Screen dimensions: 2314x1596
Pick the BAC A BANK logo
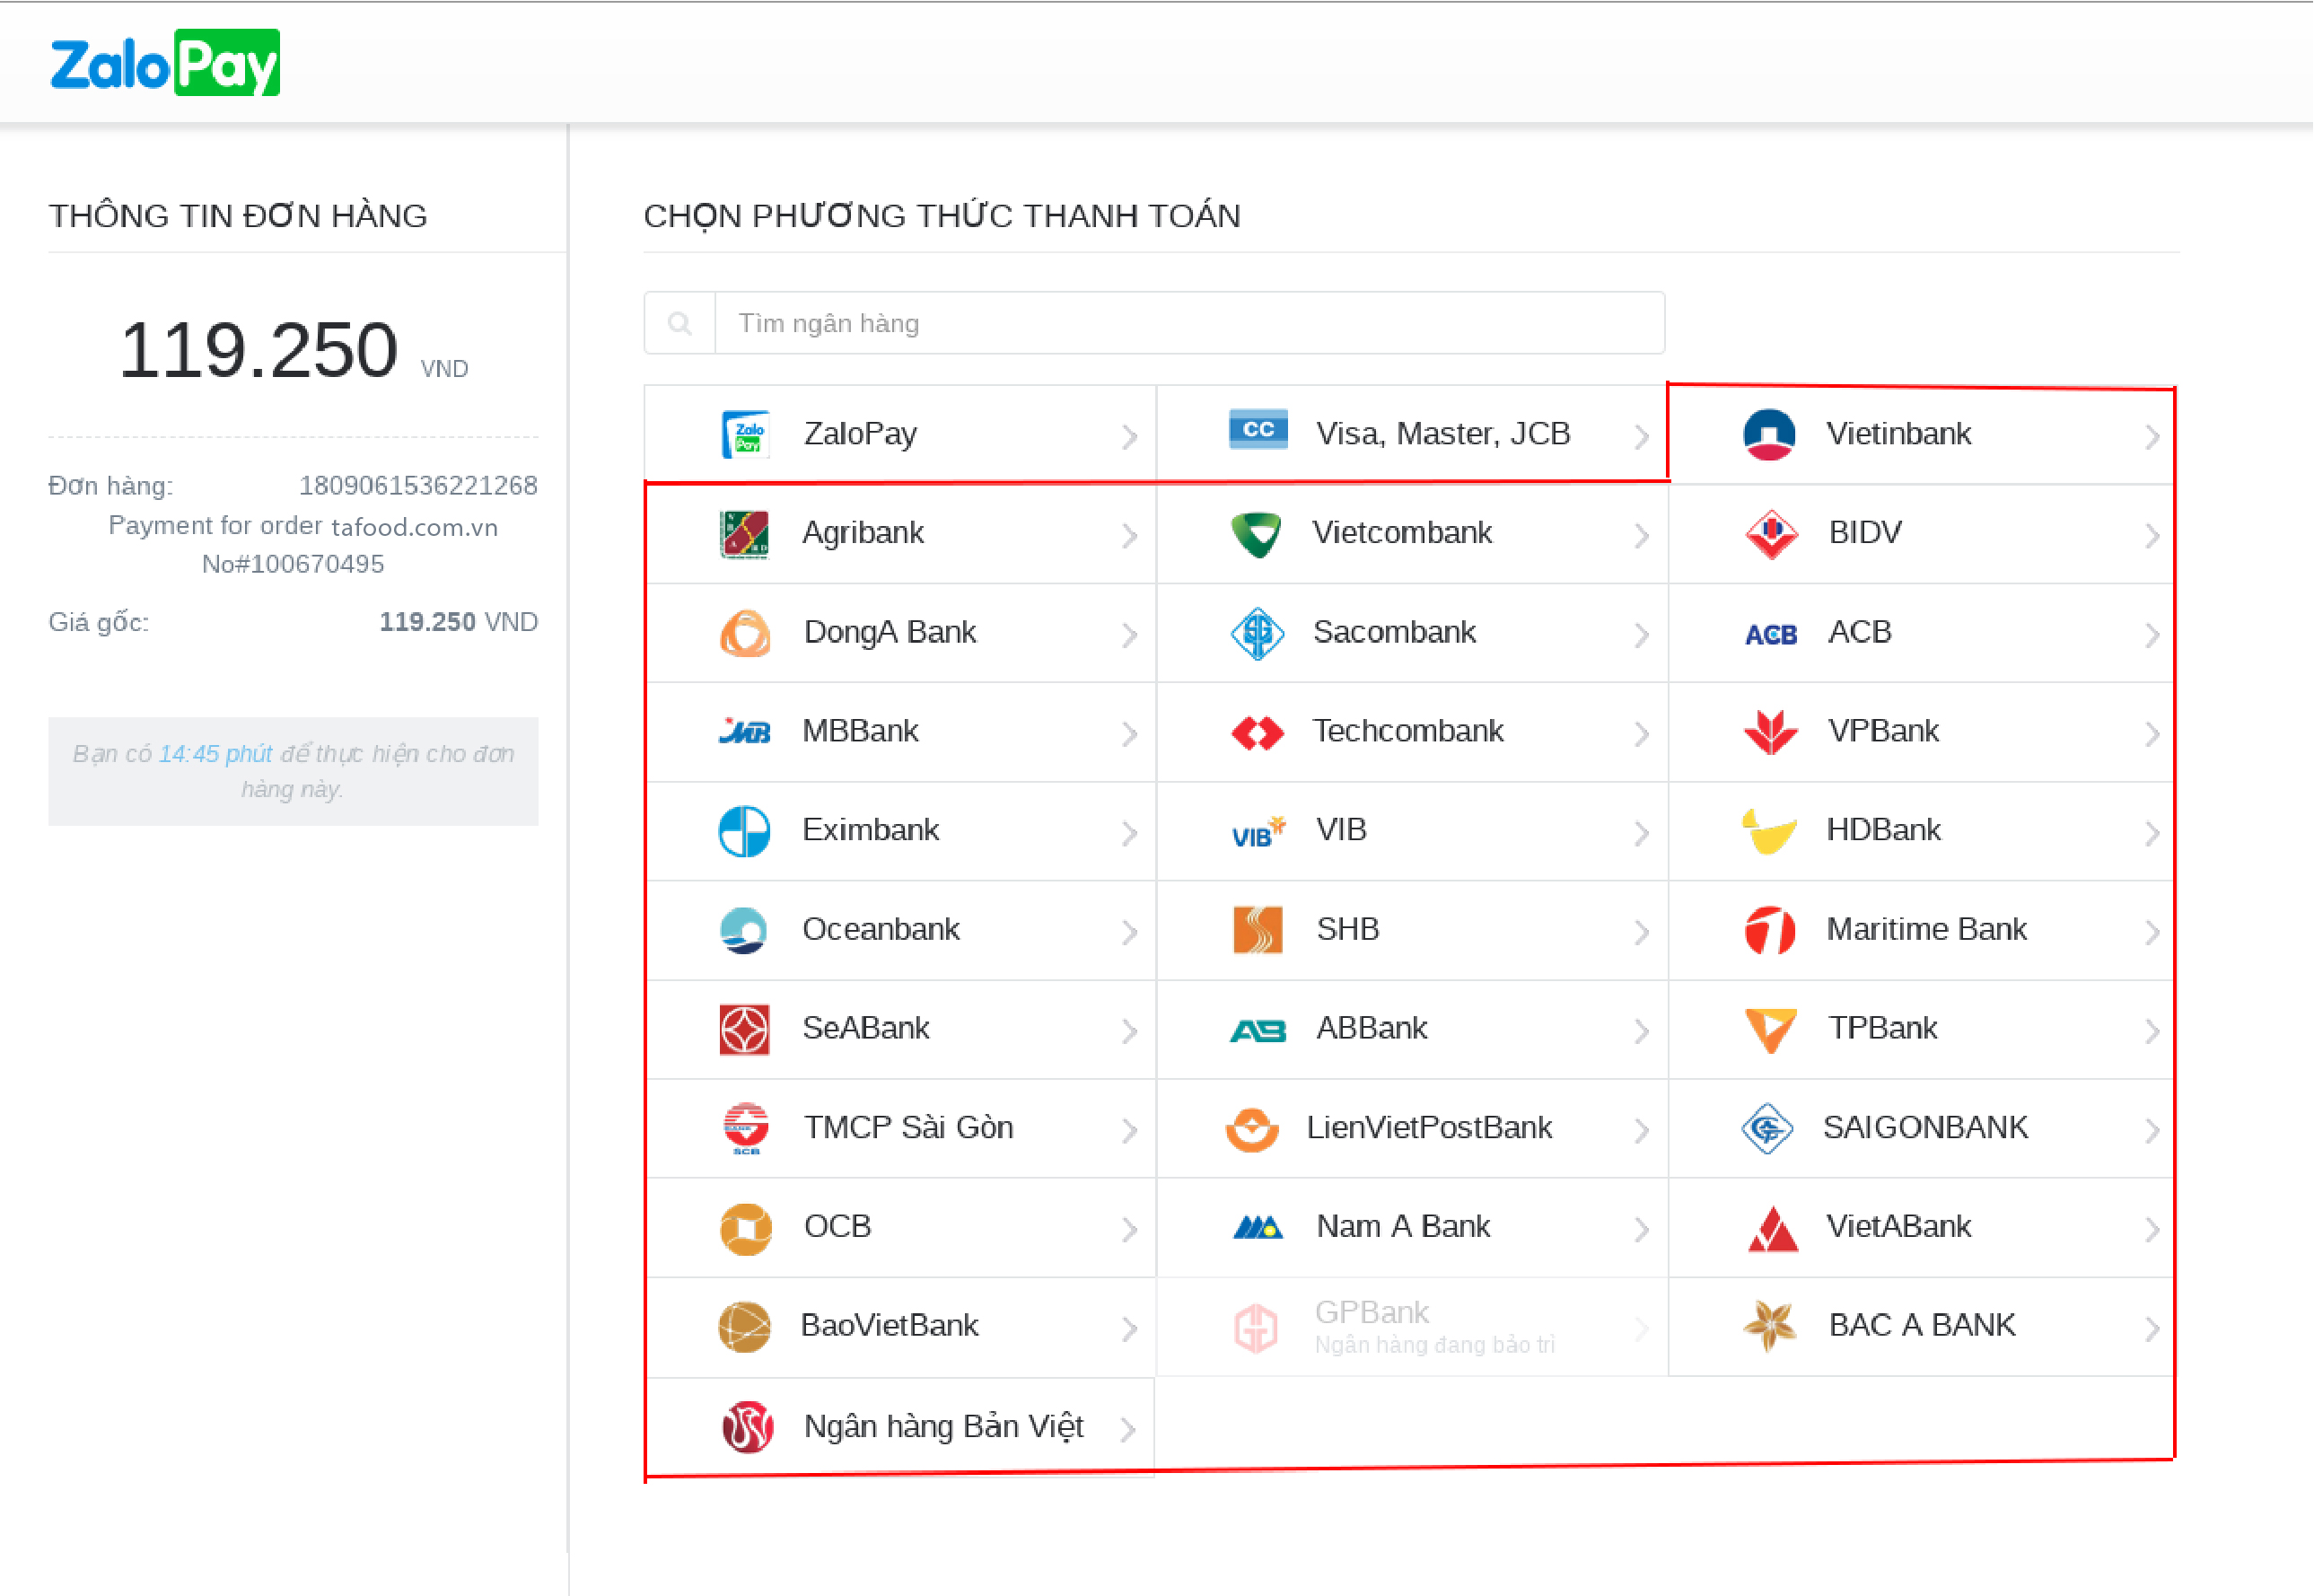tap(1770, 1326)
